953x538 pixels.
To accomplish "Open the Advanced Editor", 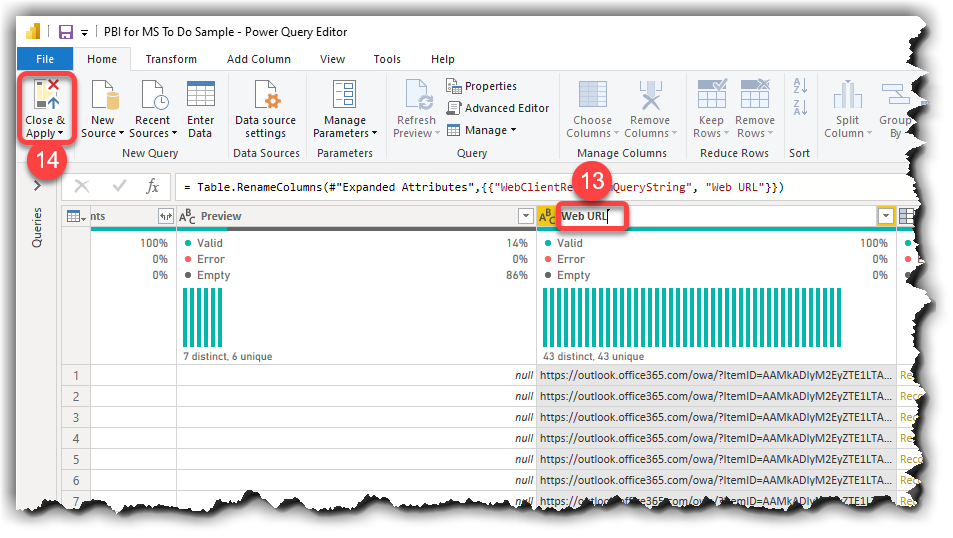I will pyautogui.click(x=498, y=108).
